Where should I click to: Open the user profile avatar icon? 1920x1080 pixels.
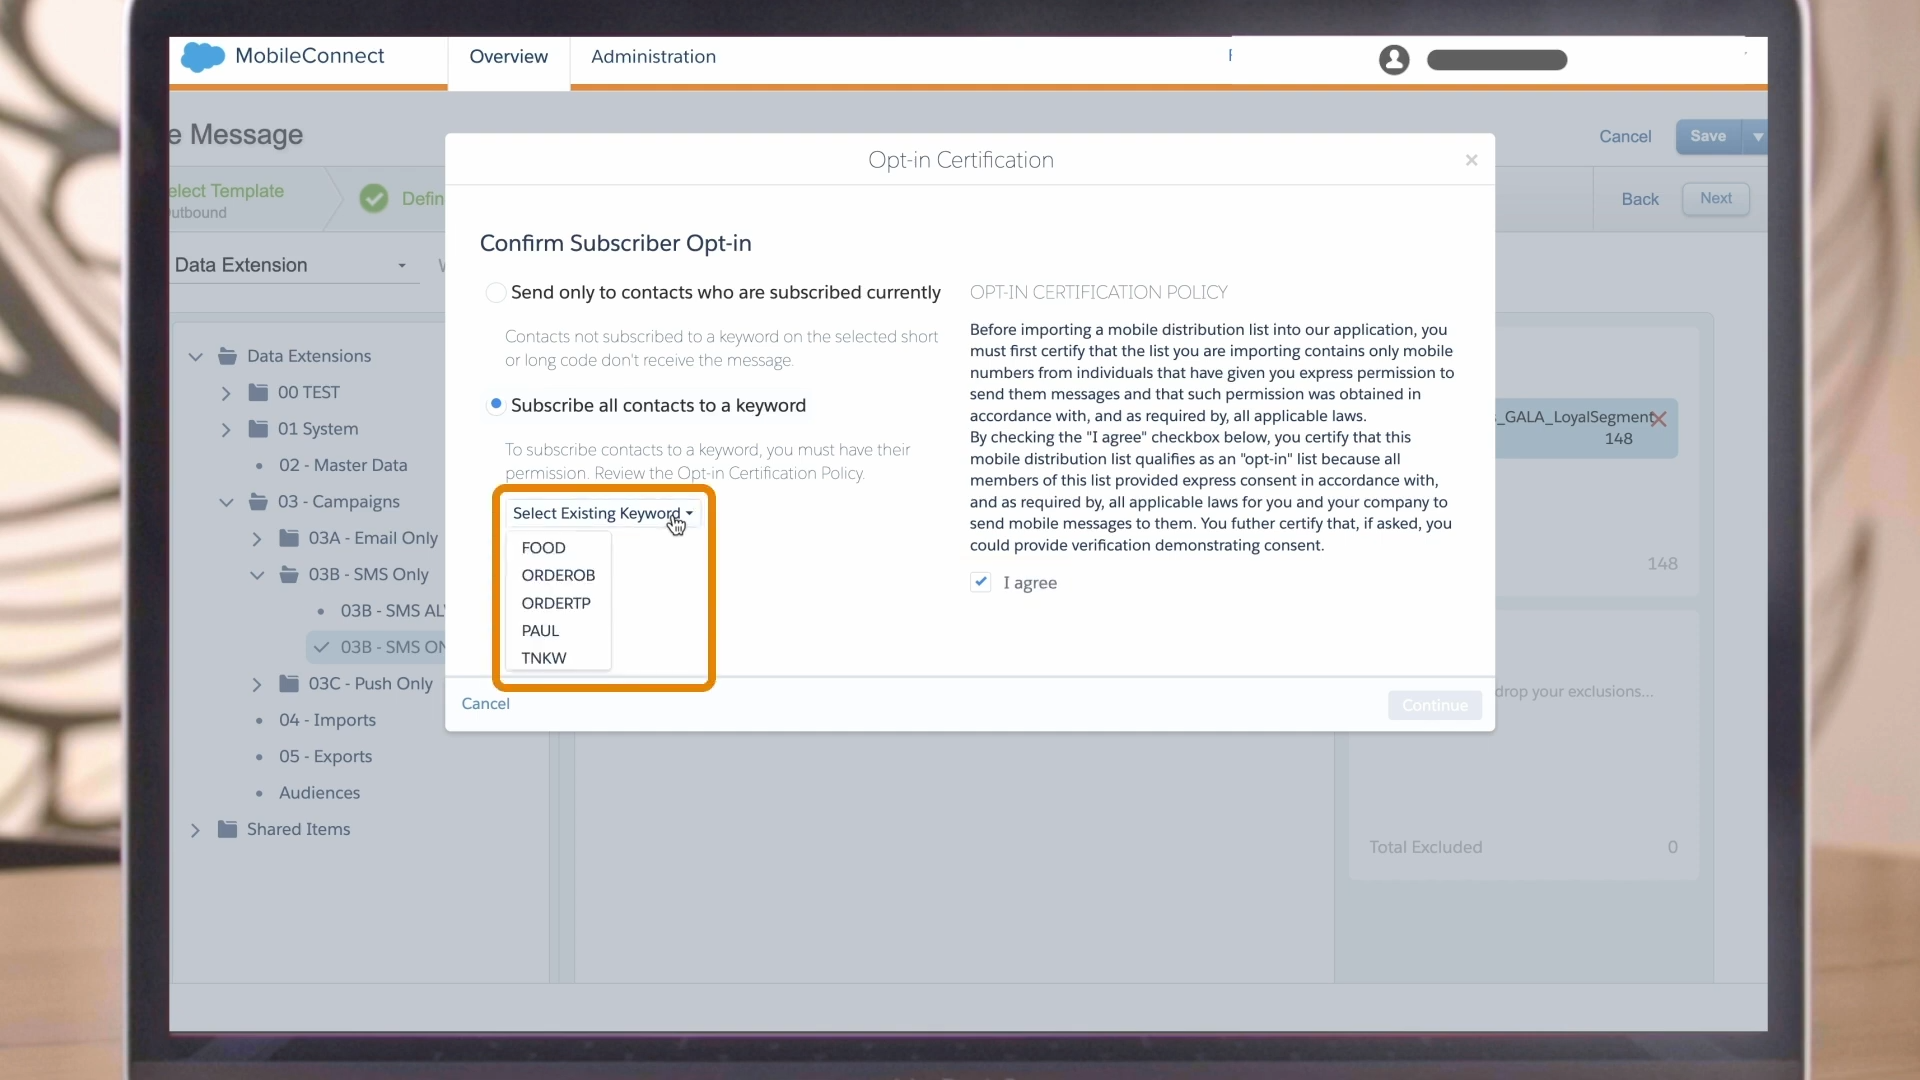(x=1394, y=60)
